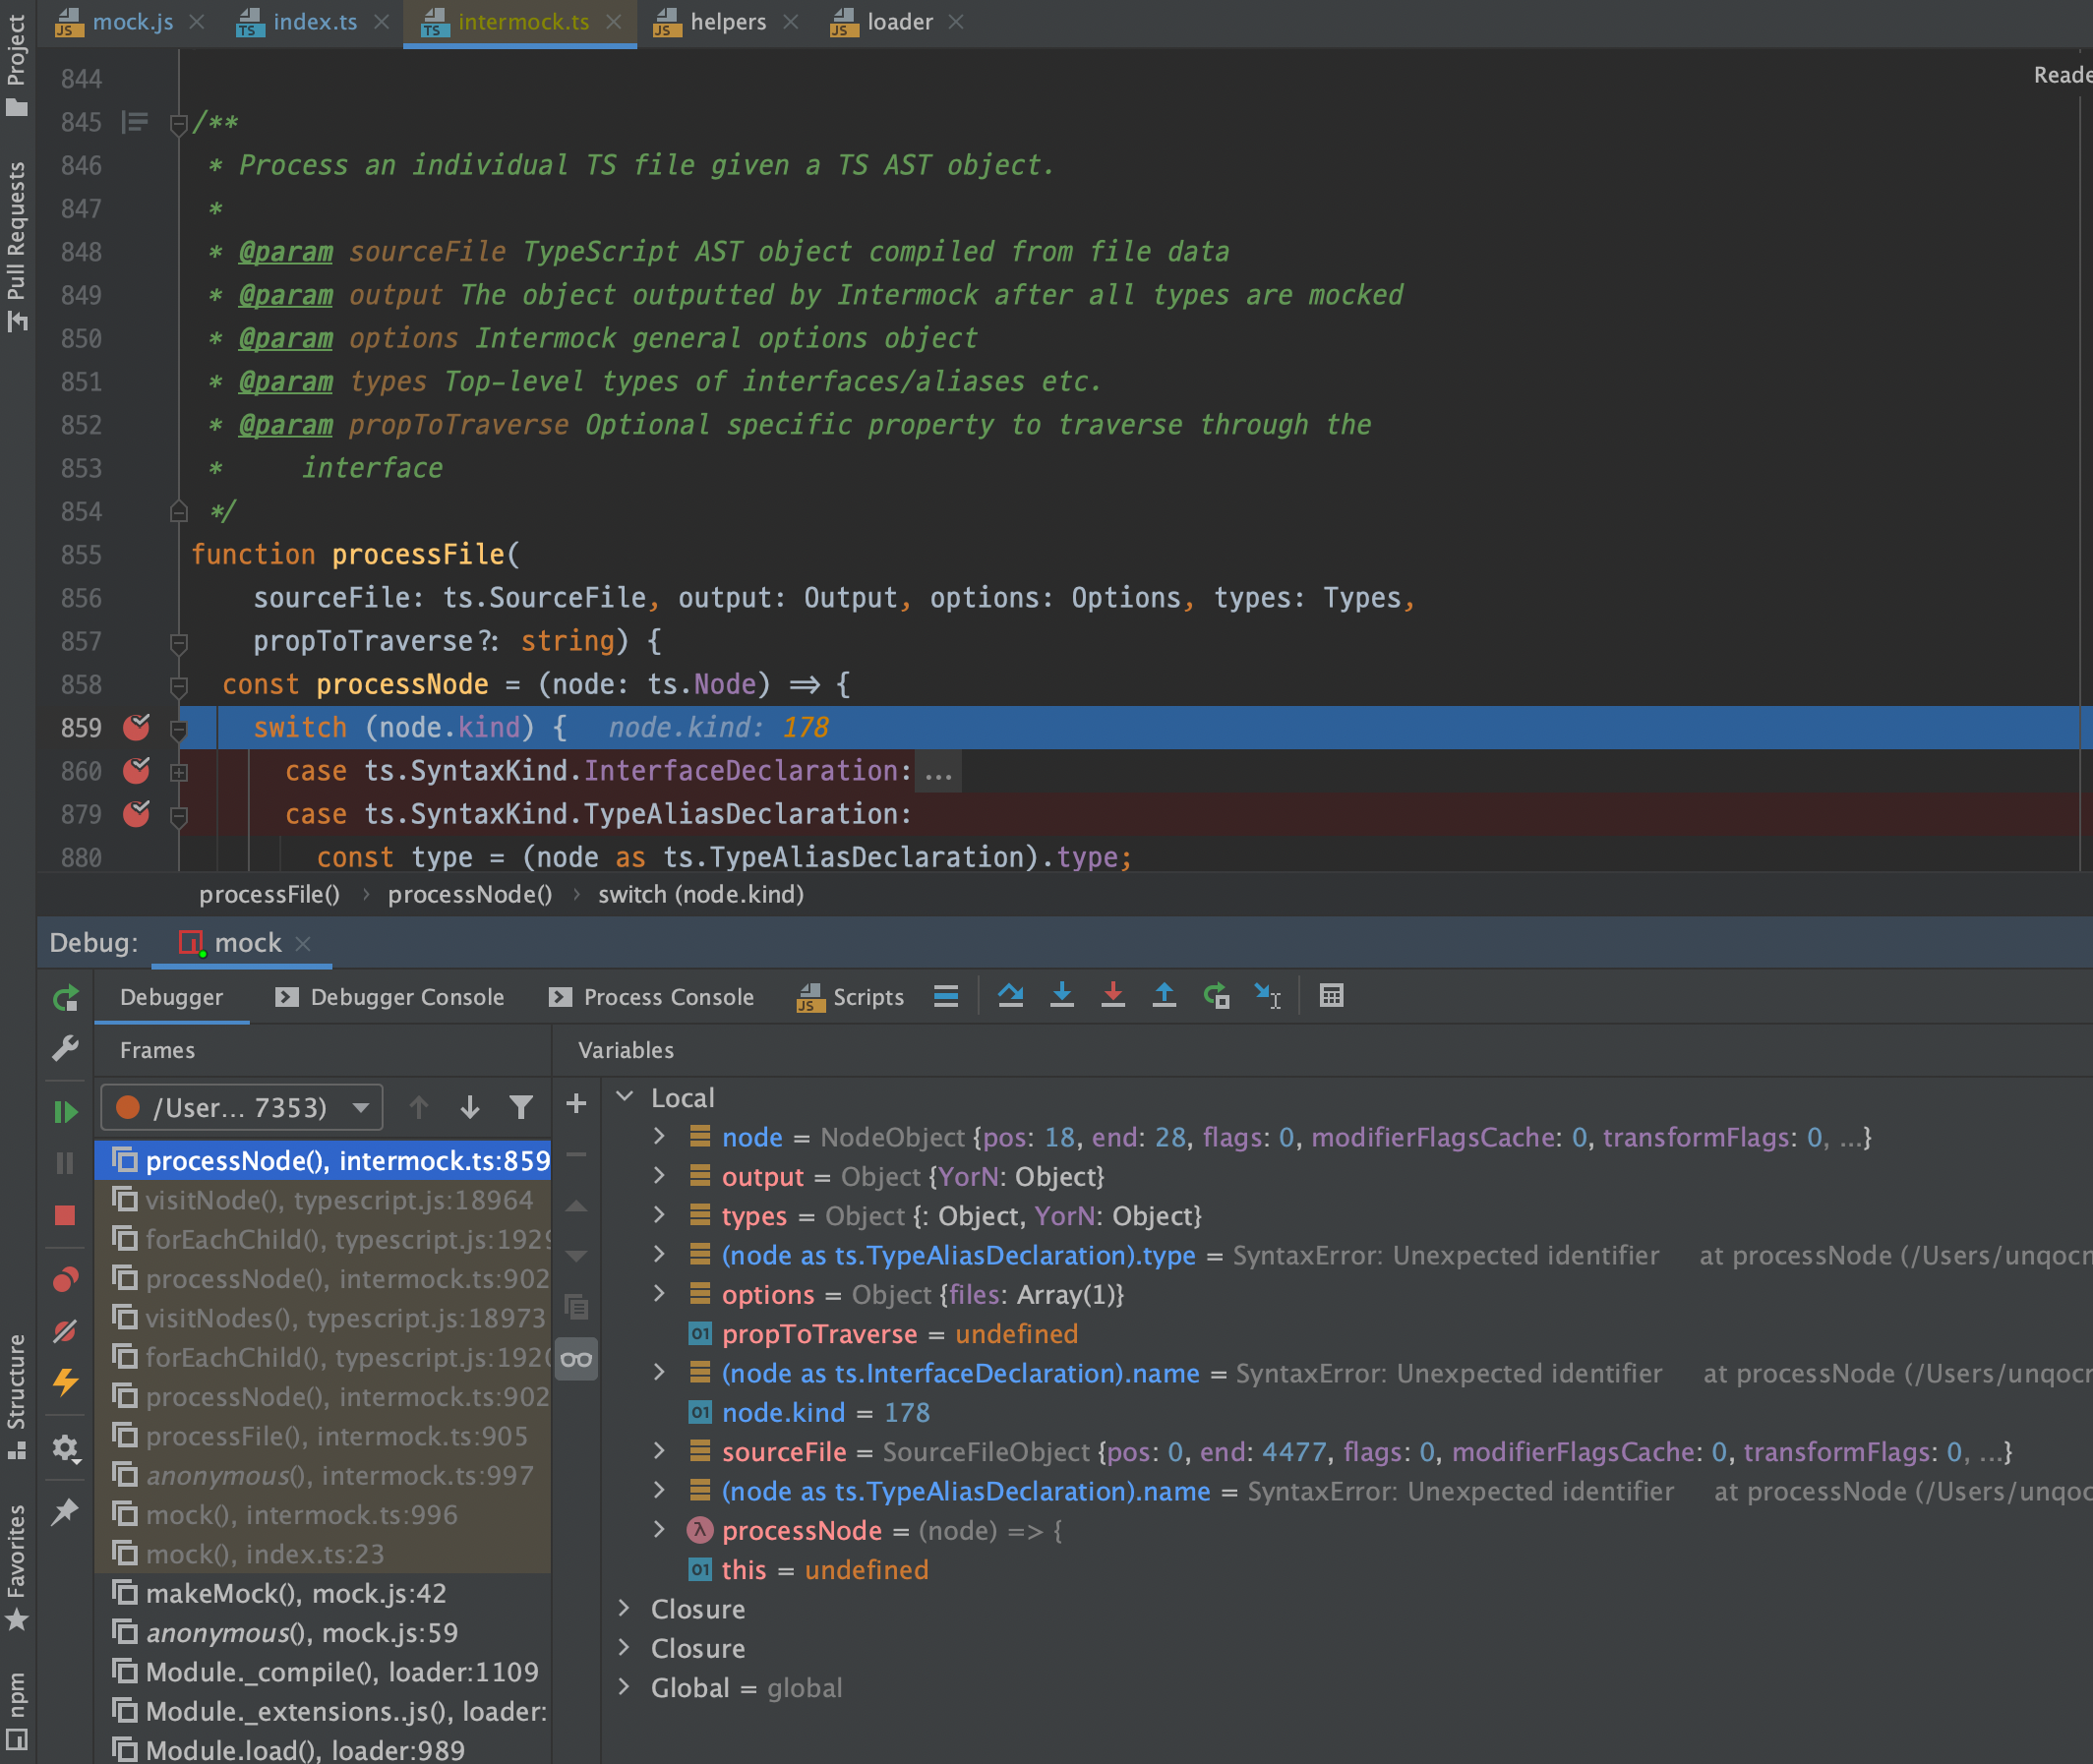Expand the node variable in Local
The width and height of the screenshot is (2093, 1764).
click(x=659, y=1136)
